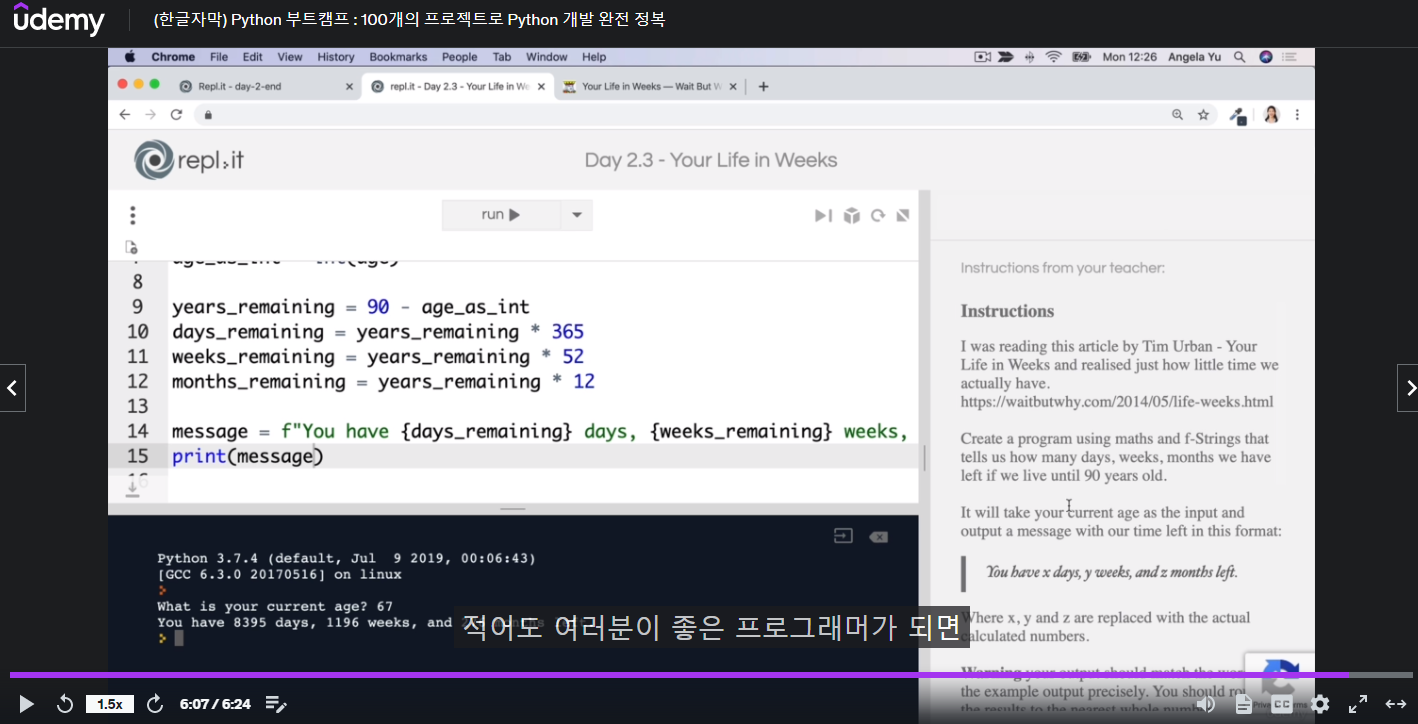This screenshot has height=724, width=1418.
Task: Click the editor refresh icon
Action: tap(878, 215)
